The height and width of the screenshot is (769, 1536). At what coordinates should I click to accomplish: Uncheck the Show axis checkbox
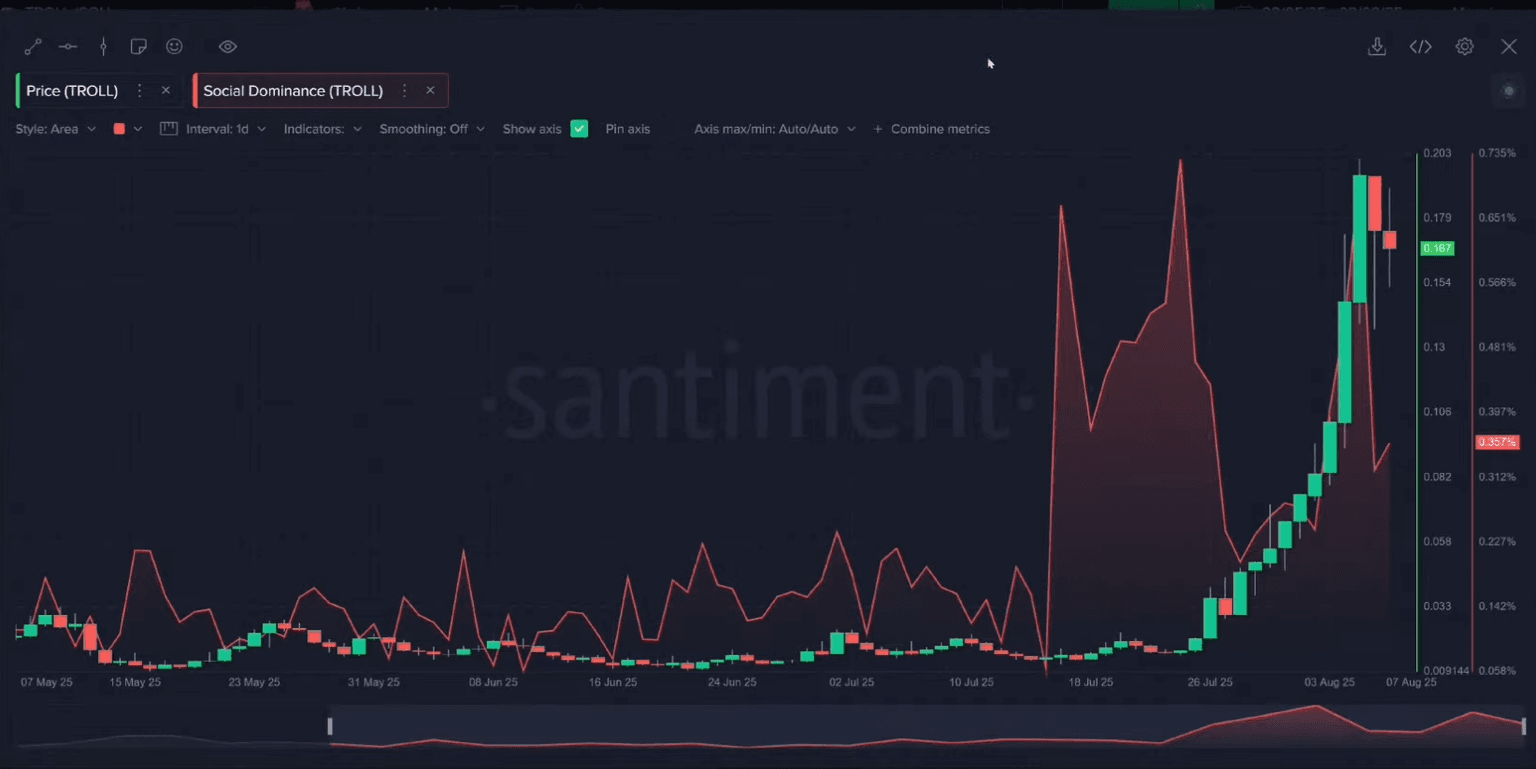pyautogui.click(x=579, y=129)
